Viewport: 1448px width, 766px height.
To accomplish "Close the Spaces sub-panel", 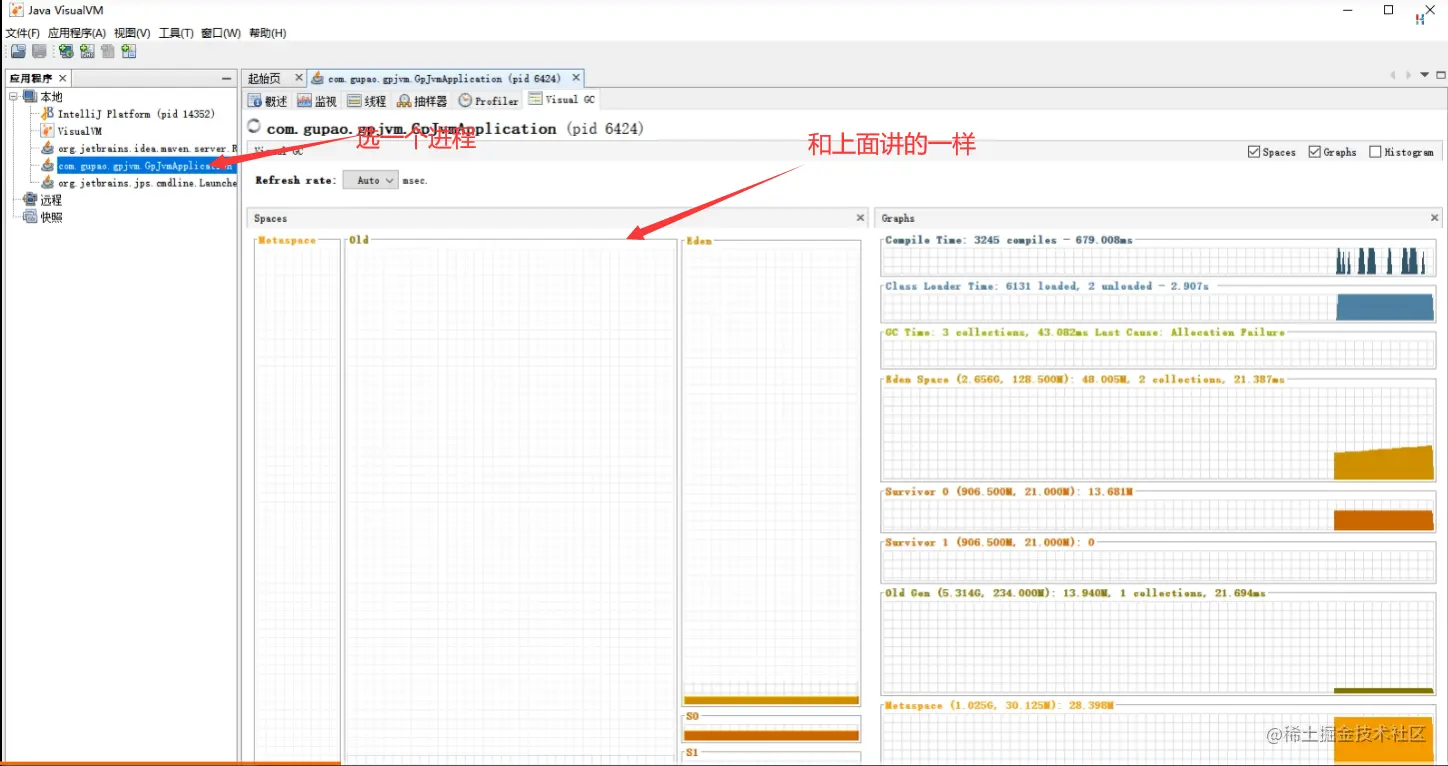I will 860,217.
